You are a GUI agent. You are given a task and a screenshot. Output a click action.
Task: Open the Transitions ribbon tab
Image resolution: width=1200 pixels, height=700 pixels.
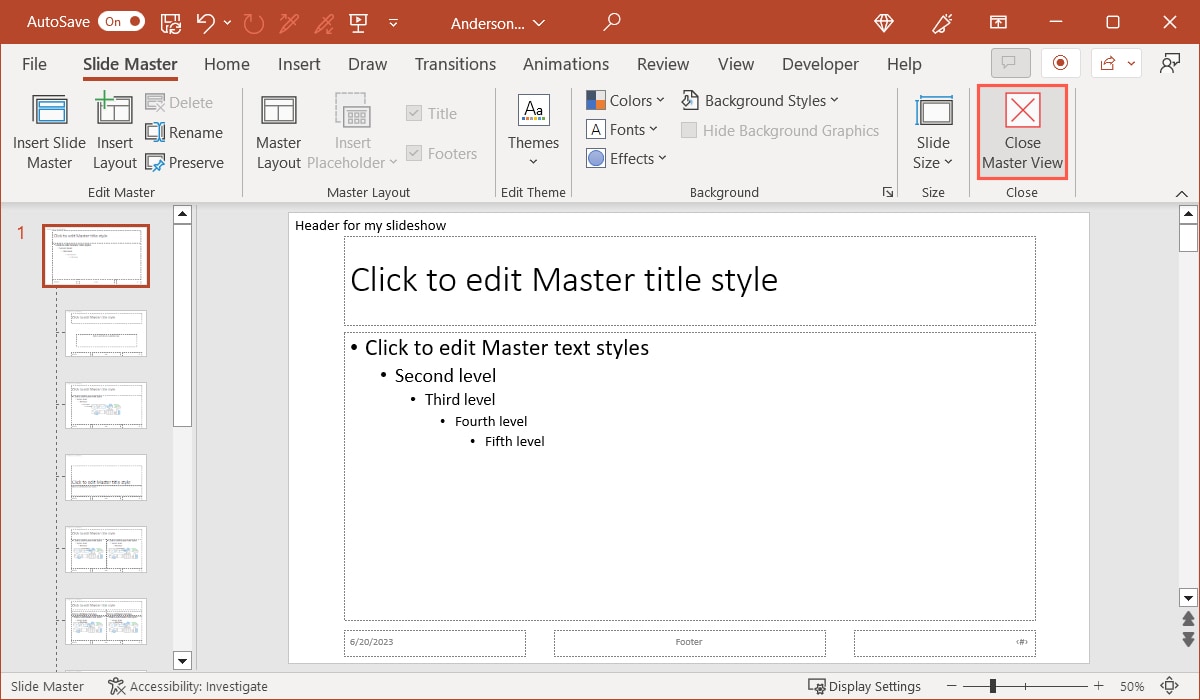(455, 63)
